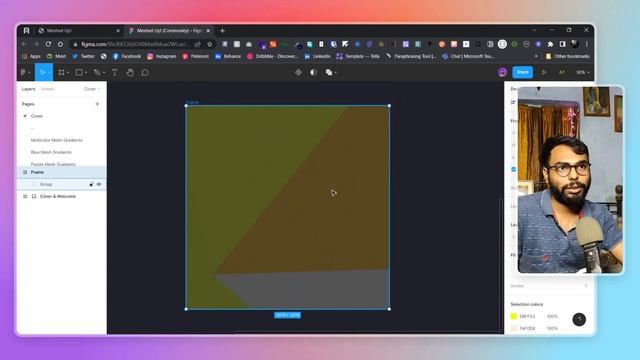Select the Frame layer

coord(62,172)
